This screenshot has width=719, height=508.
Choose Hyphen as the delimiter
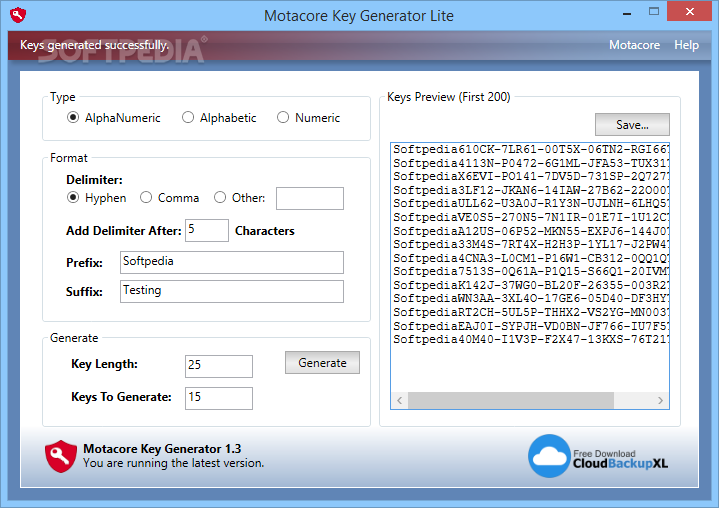[x=96, y=198]
